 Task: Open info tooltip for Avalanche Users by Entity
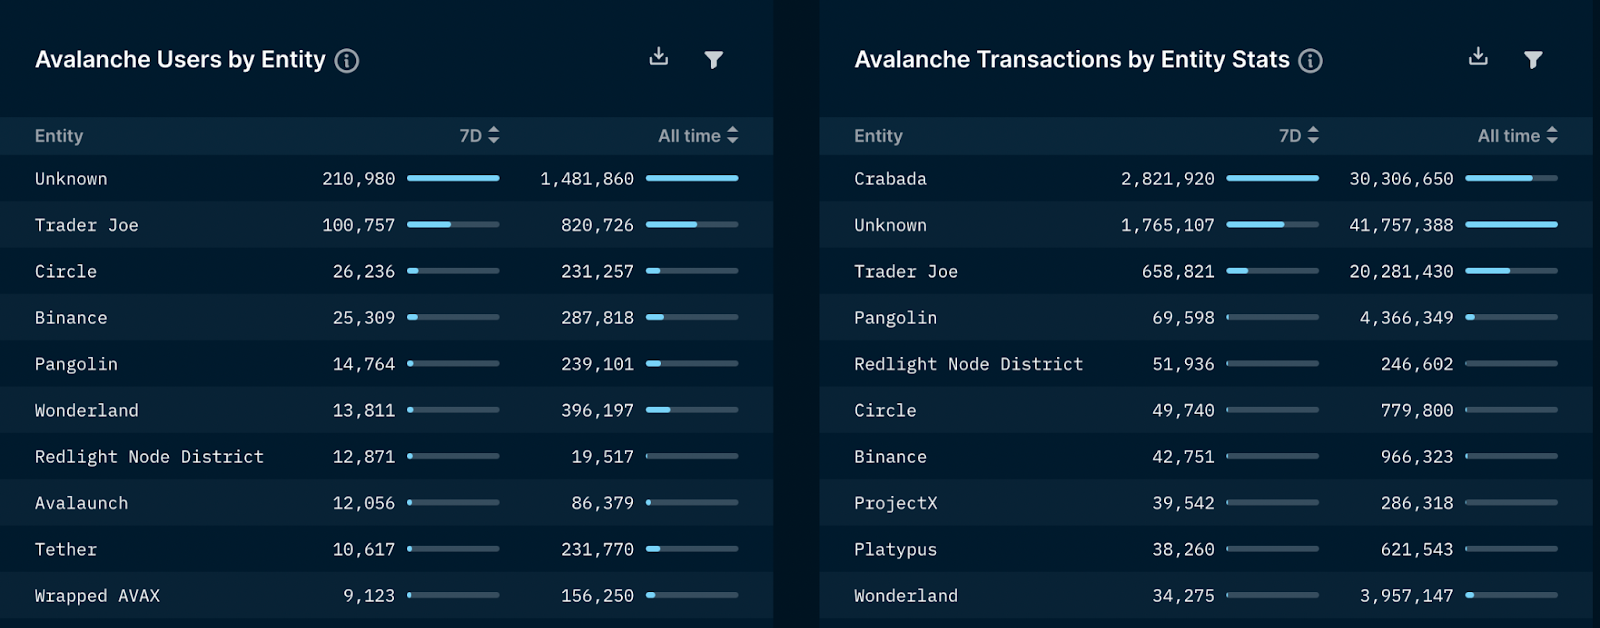coord(347,61)
